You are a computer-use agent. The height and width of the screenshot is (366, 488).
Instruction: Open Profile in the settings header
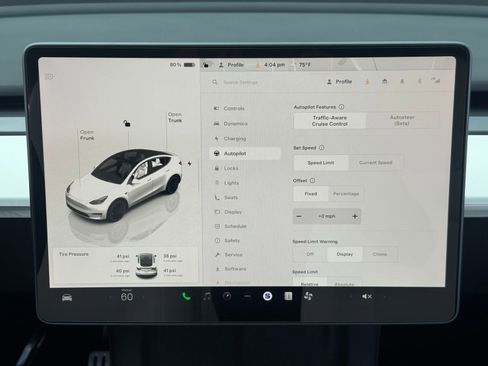tap(339, 82)
